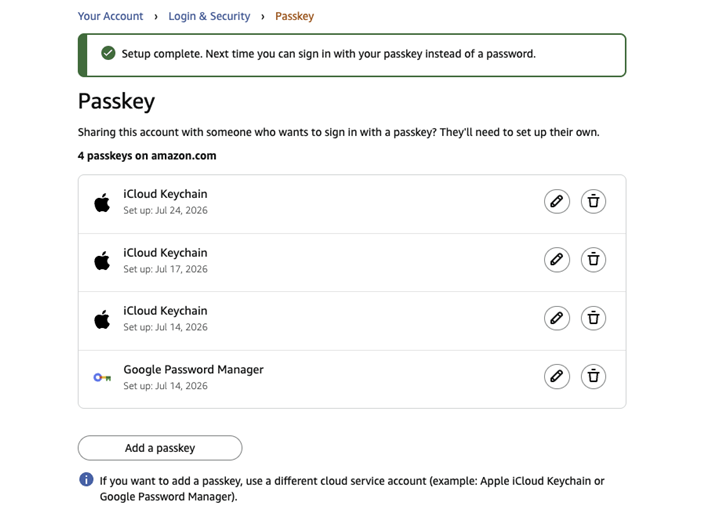Viewport: 722px width, 532px height.
Task: Click the green checkmark success icon
Action: coord(108,53)
